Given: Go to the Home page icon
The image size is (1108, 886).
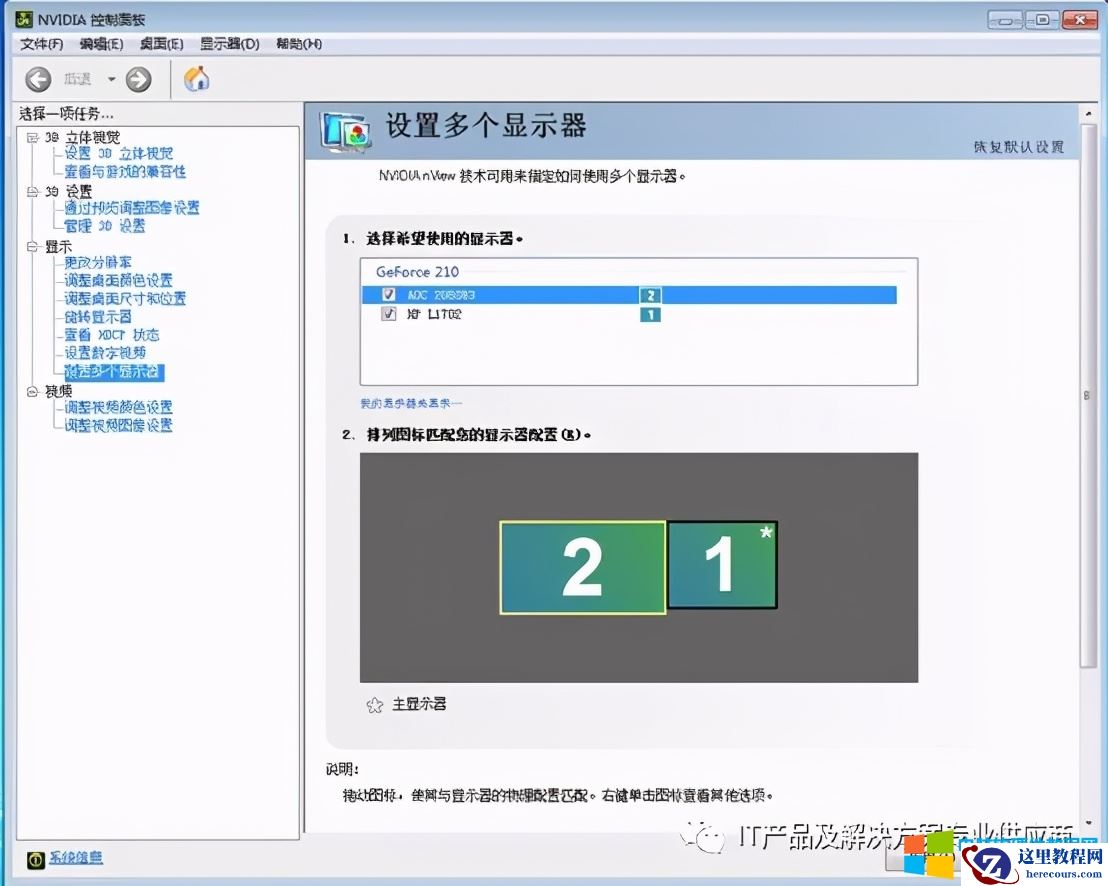Looking at the screenshot, I should 196,78.
